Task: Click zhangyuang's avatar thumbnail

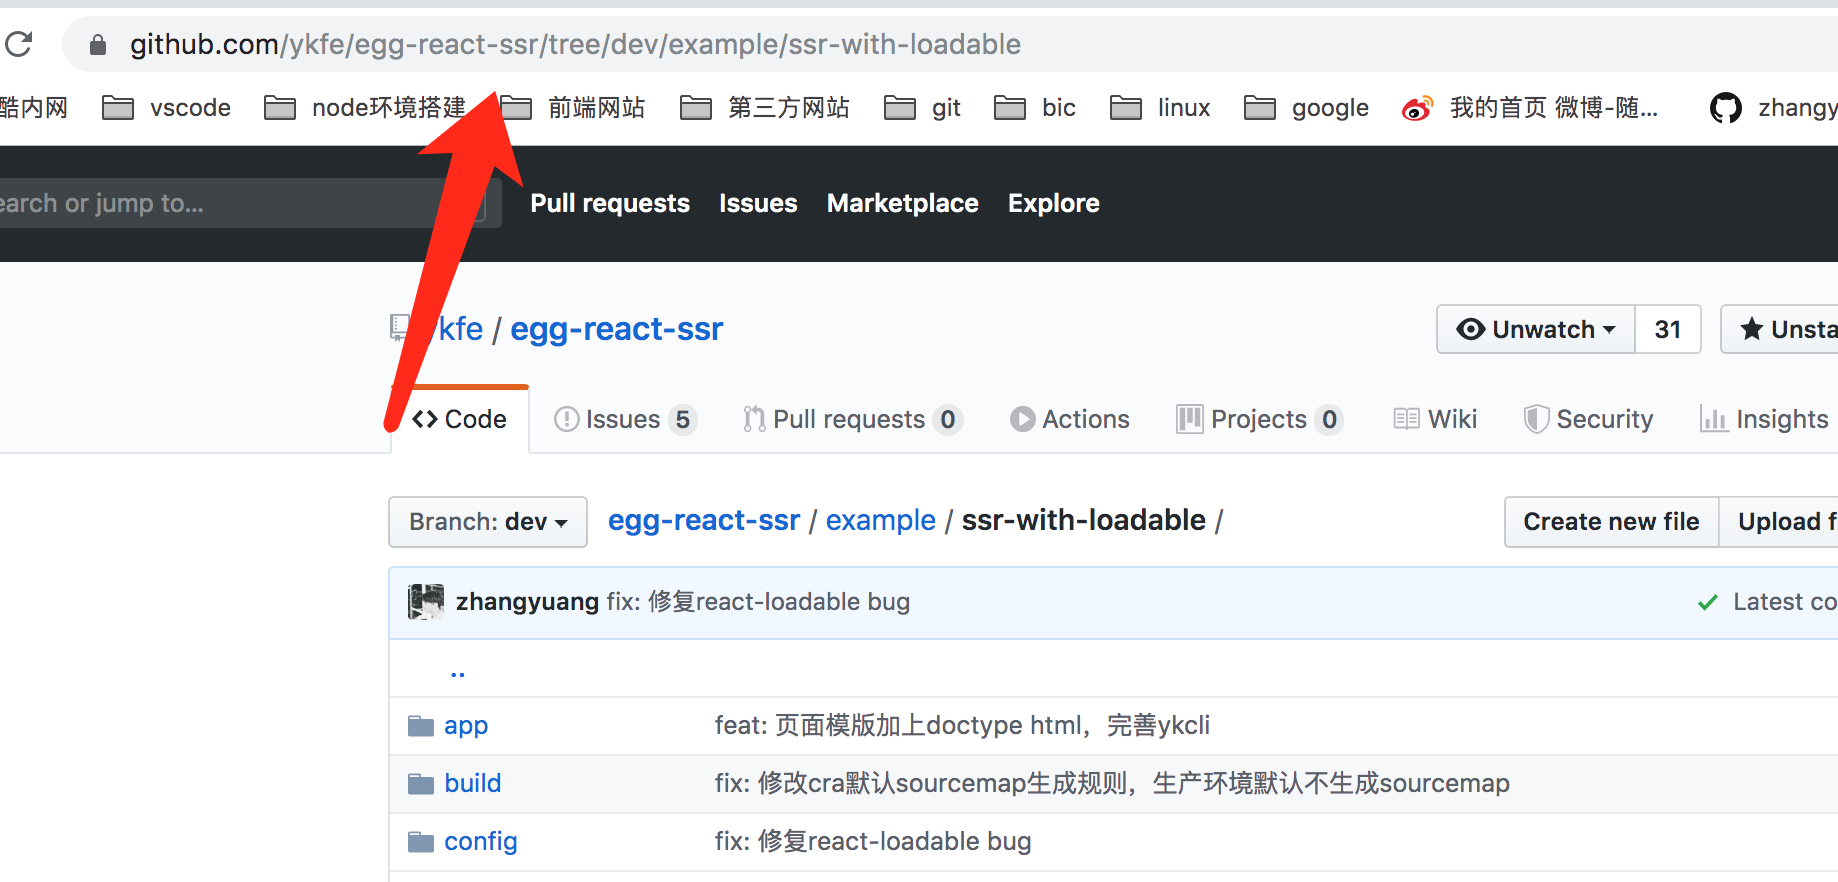Action: (x=426, y=602)
